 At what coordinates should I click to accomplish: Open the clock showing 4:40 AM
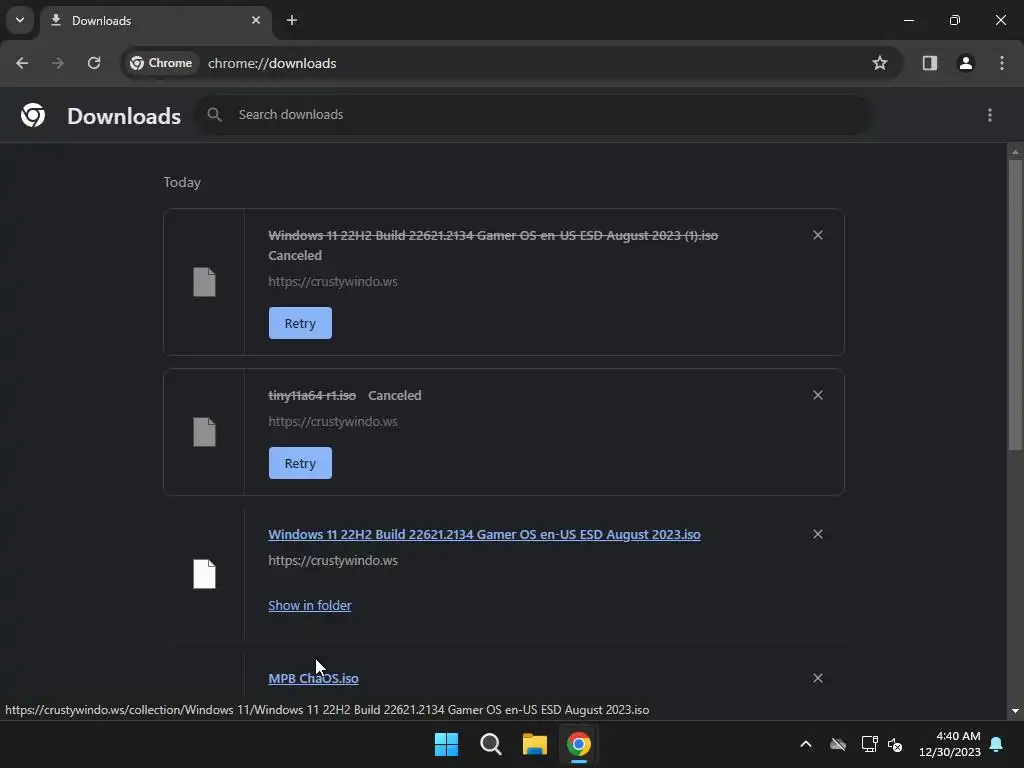pos(950,744)
